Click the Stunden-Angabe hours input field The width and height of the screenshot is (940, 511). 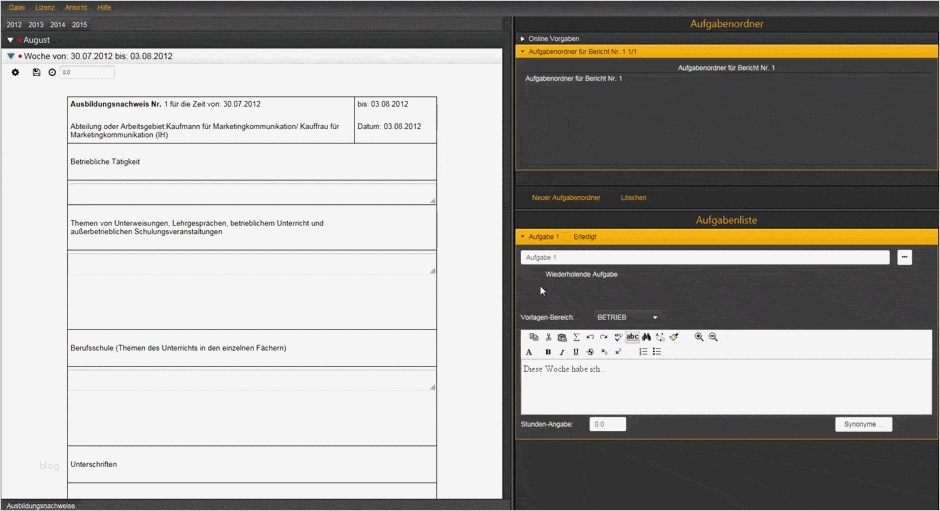point(607,424)
